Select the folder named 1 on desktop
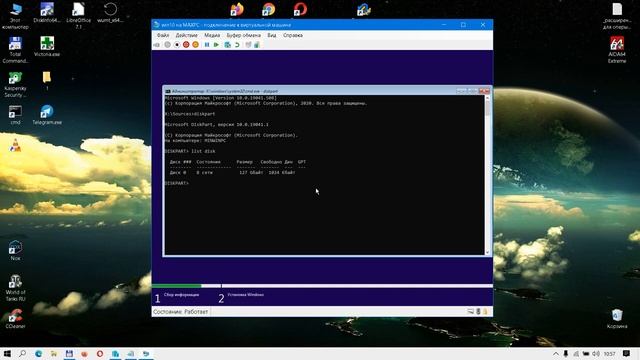 pos(47,80)
